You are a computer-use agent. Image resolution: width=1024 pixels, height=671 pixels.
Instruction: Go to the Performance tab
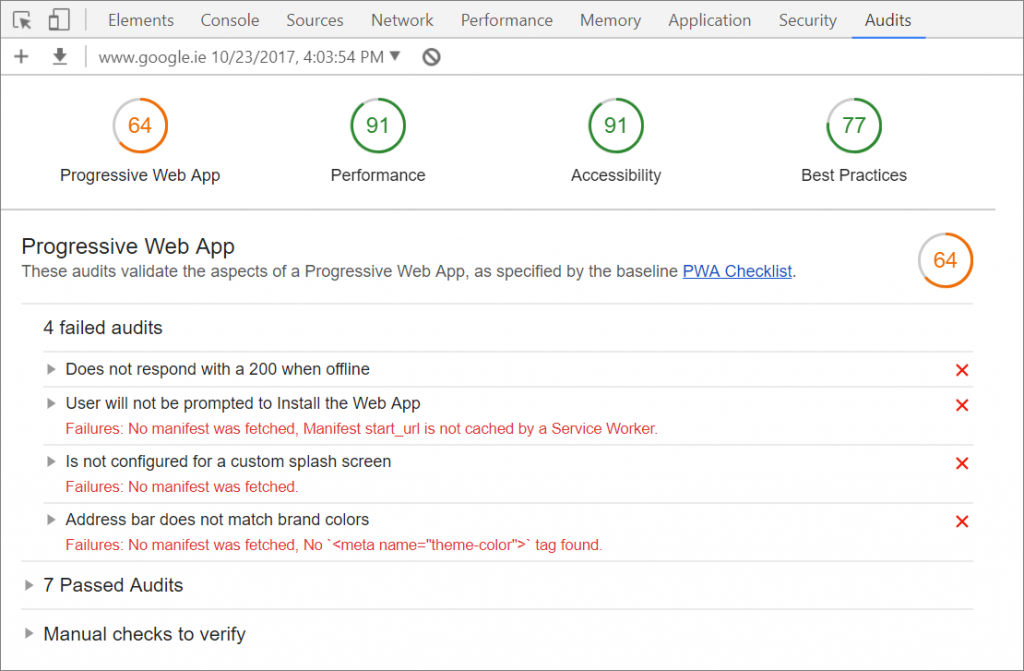click(x=507, y=20)
